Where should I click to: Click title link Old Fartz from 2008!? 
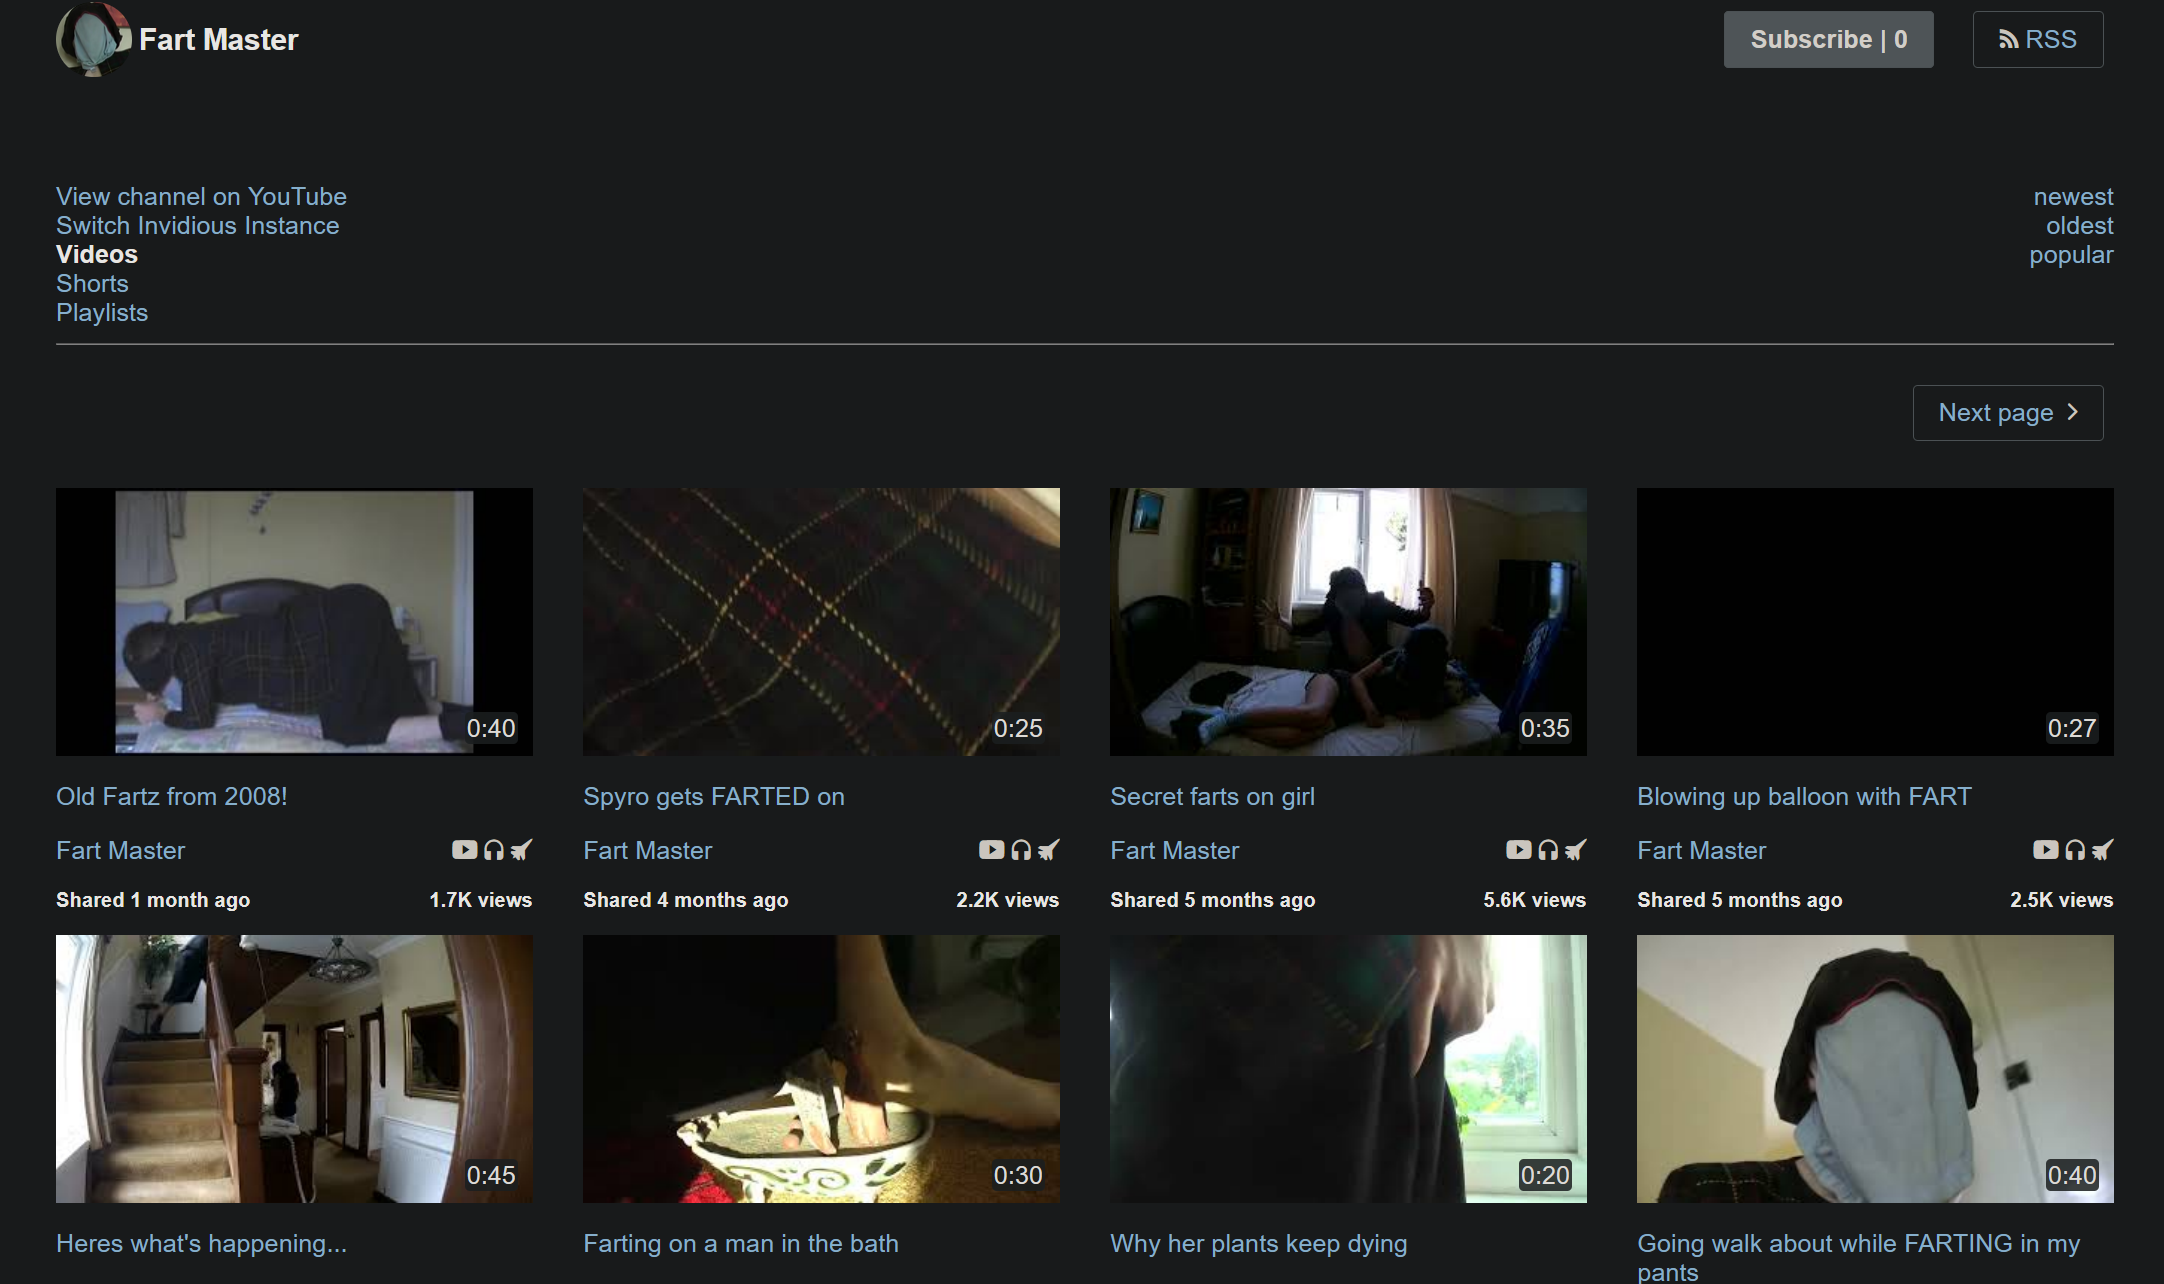coord(172,796)
